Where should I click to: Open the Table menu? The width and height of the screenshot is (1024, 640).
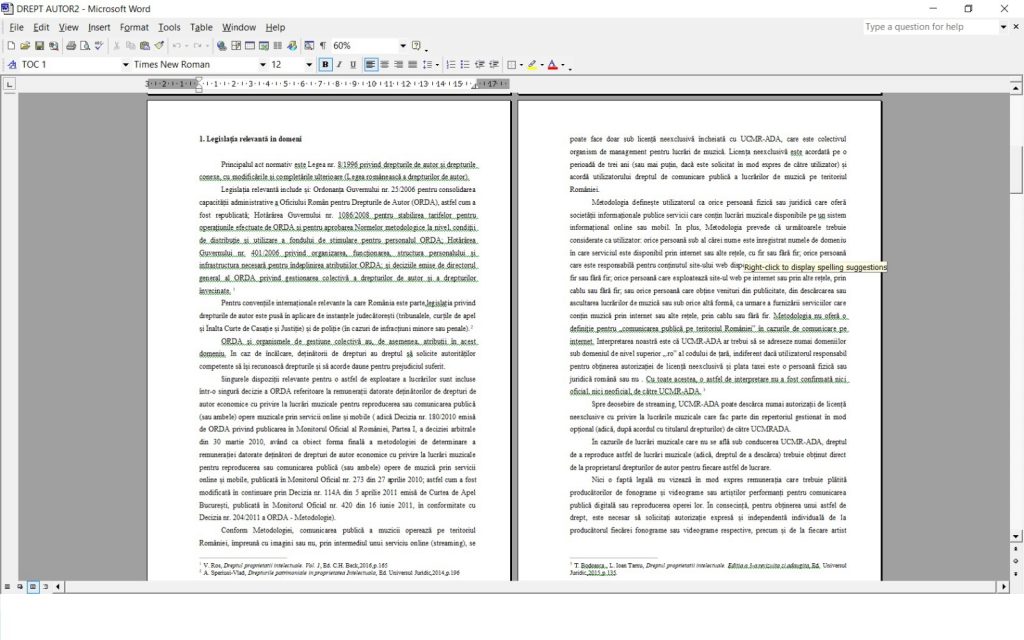[201, 27]
